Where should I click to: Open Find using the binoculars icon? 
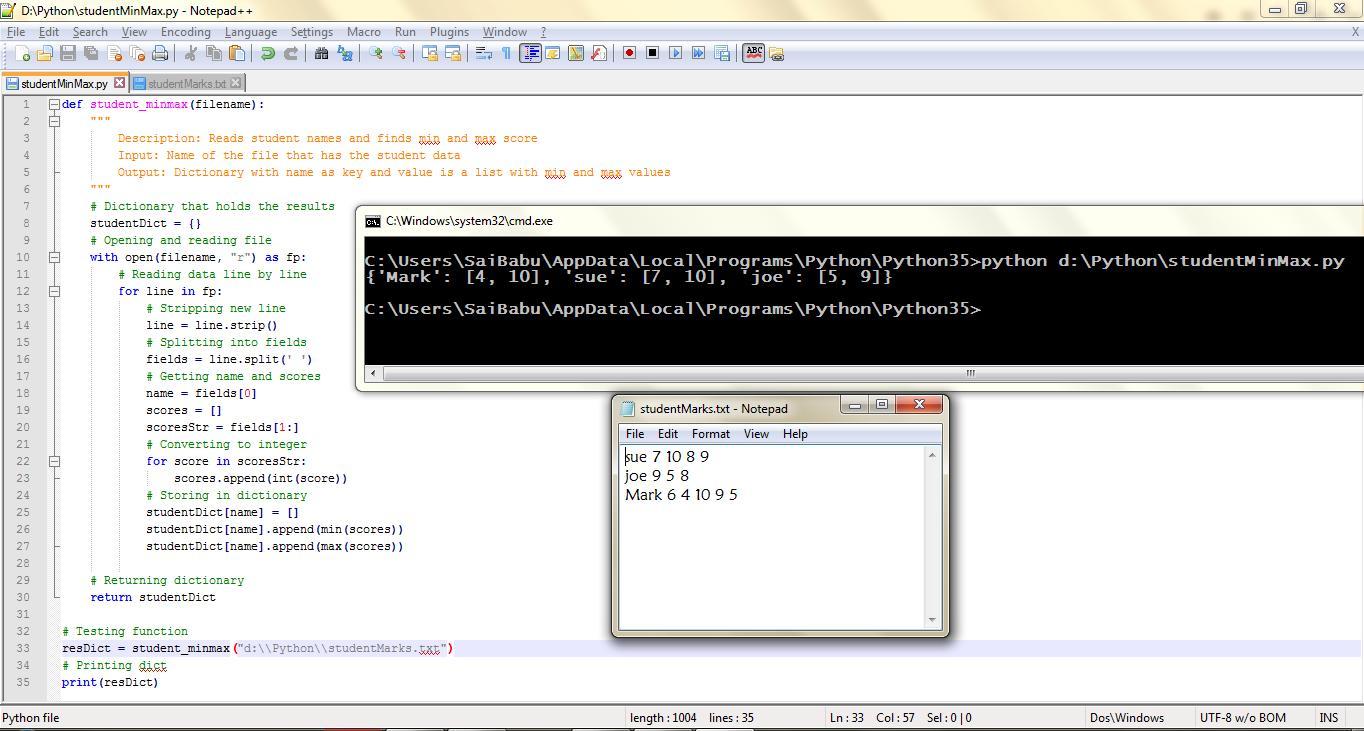(321, 53)
